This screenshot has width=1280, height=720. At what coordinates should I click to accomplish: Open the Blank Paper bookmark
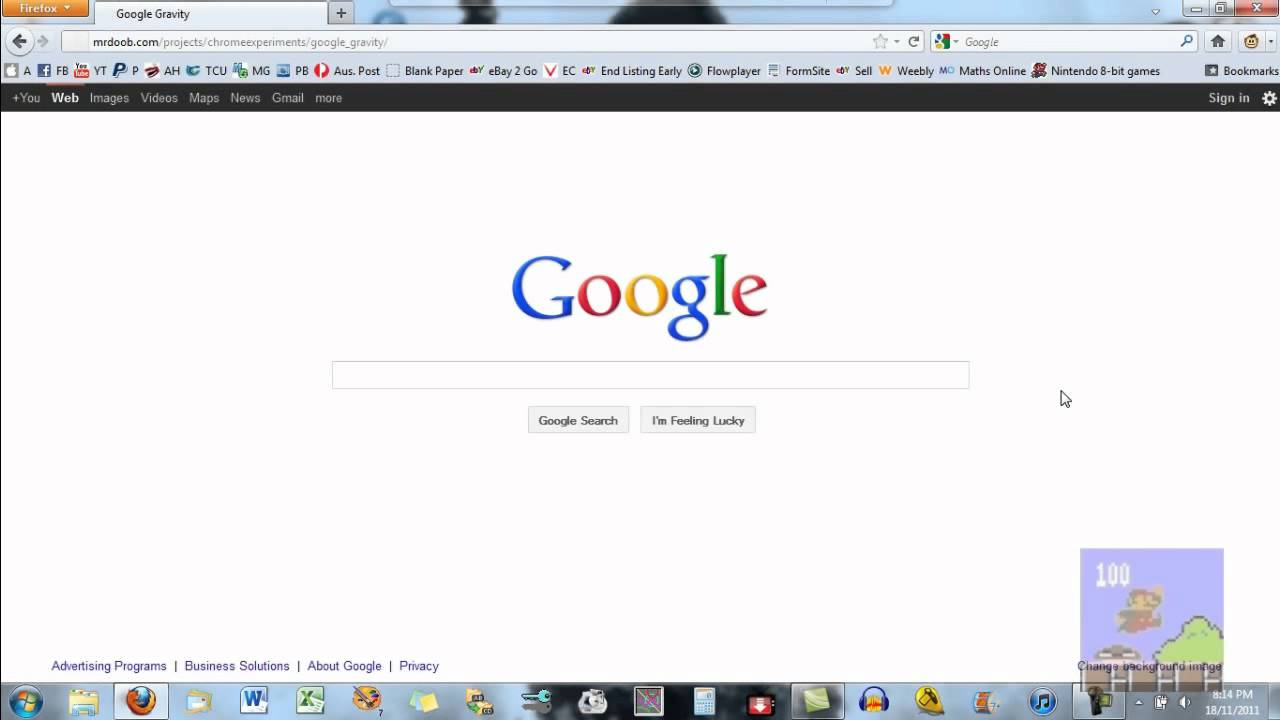[x=425, y=71]
